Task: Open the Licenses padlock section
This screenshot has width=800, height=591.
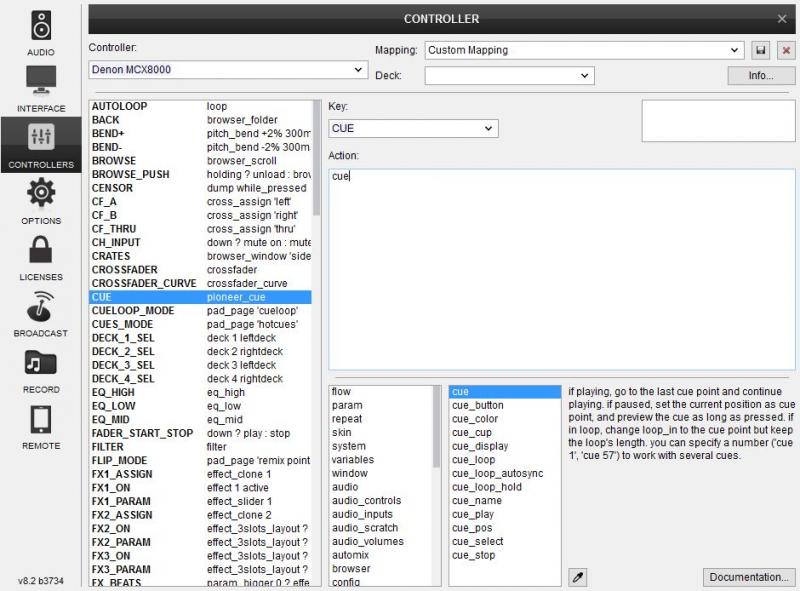Action: click(41, 258)
